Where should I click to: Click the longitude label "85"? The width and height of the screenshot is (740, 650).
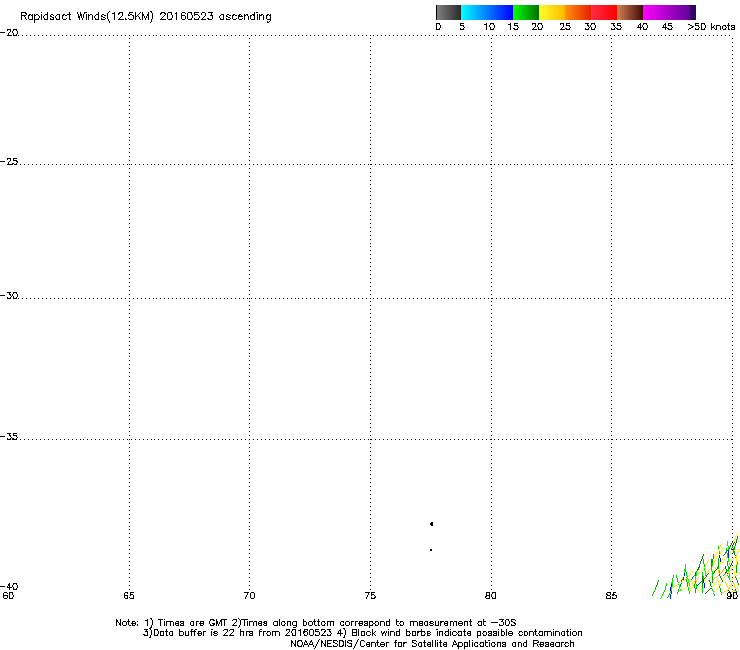click(611, 596)
